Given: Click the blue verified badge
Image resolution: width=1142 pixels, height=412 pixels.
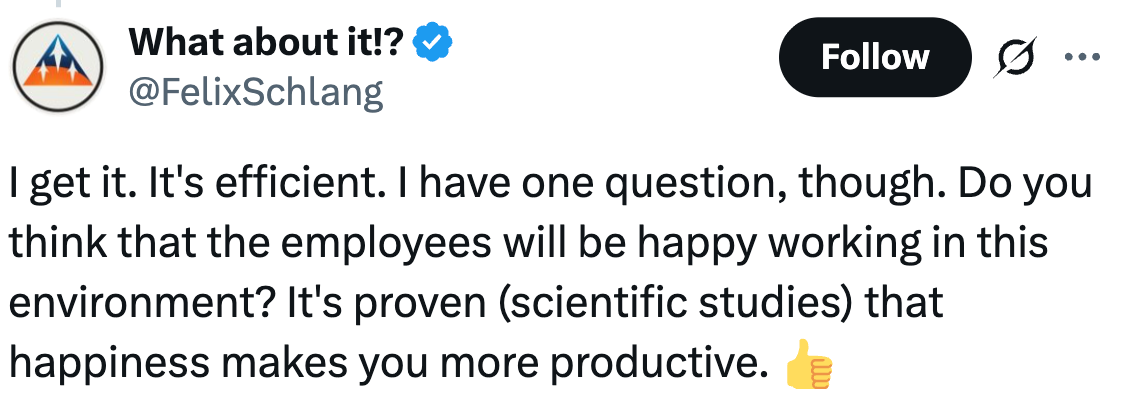Looking at the screenshot, I should (x=433, y=43).
